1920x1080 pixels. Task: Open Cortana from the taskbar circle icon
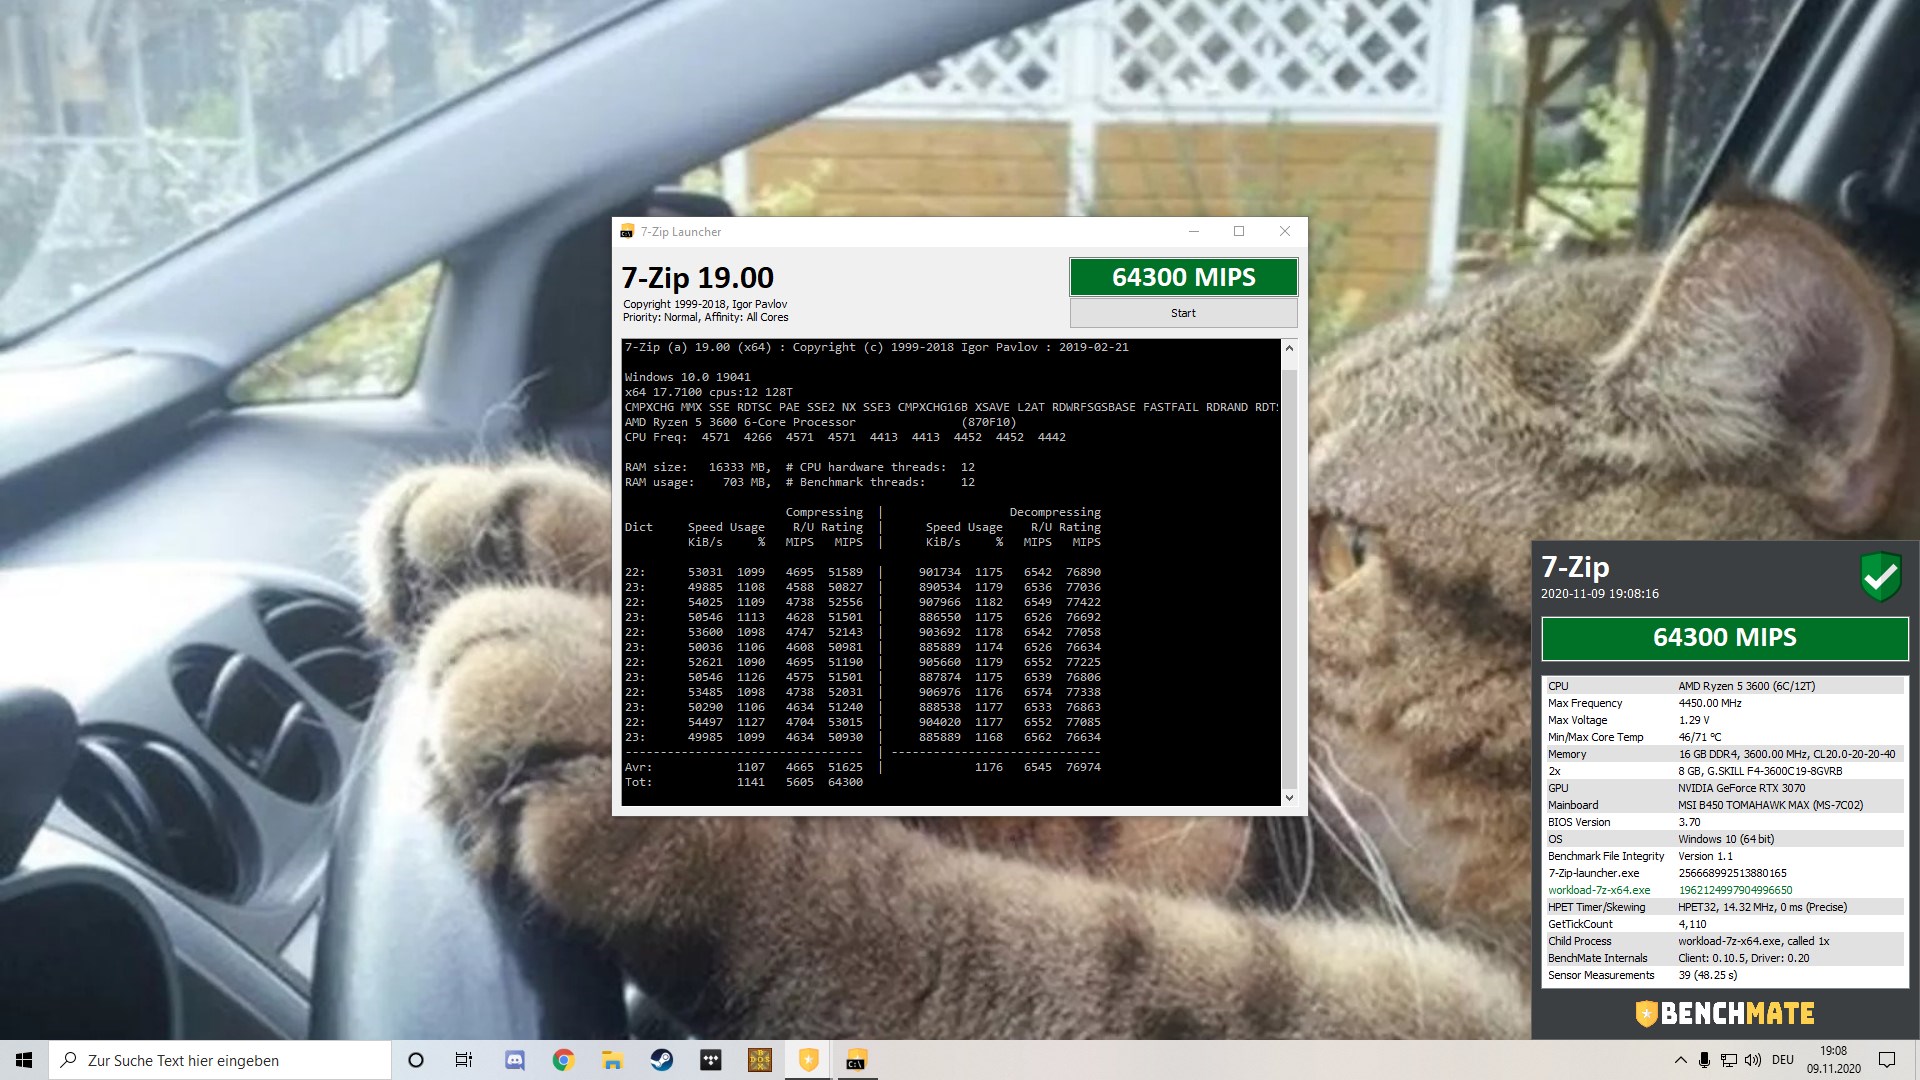[x=416, y=1060]
